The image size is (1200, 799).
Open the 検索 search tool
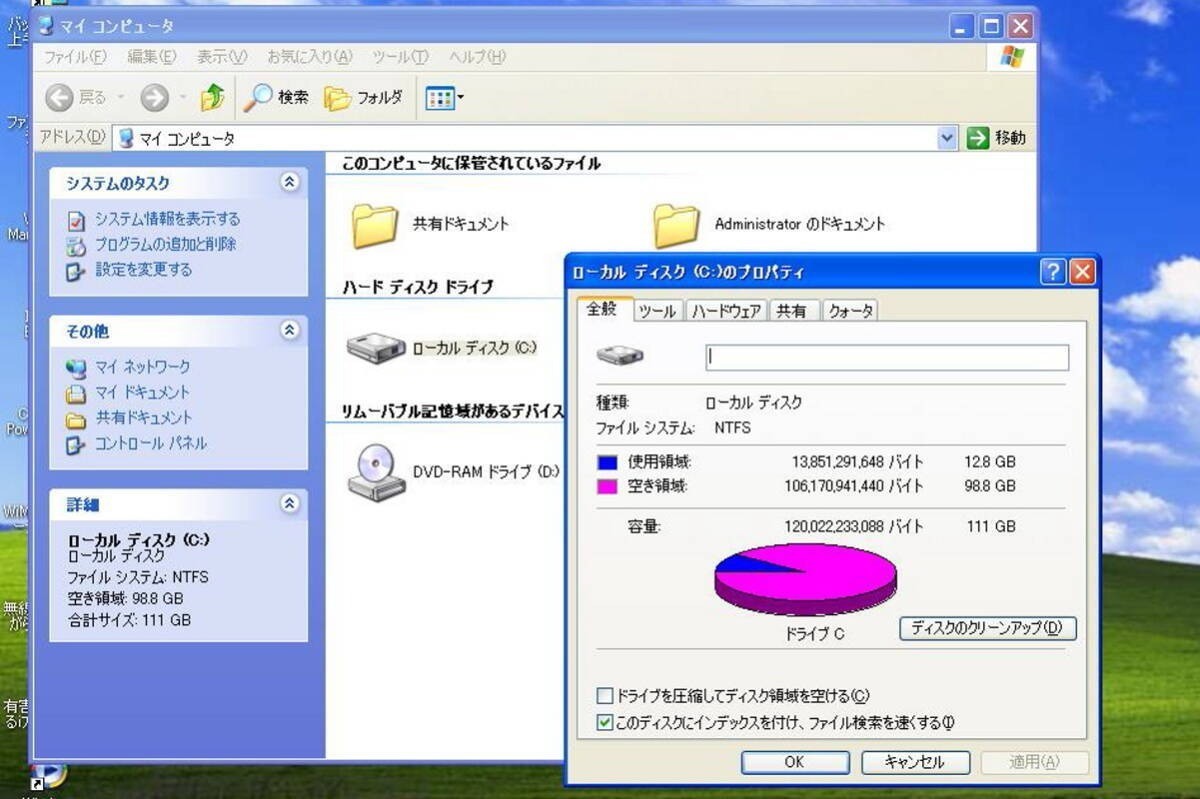pos(278,97)
